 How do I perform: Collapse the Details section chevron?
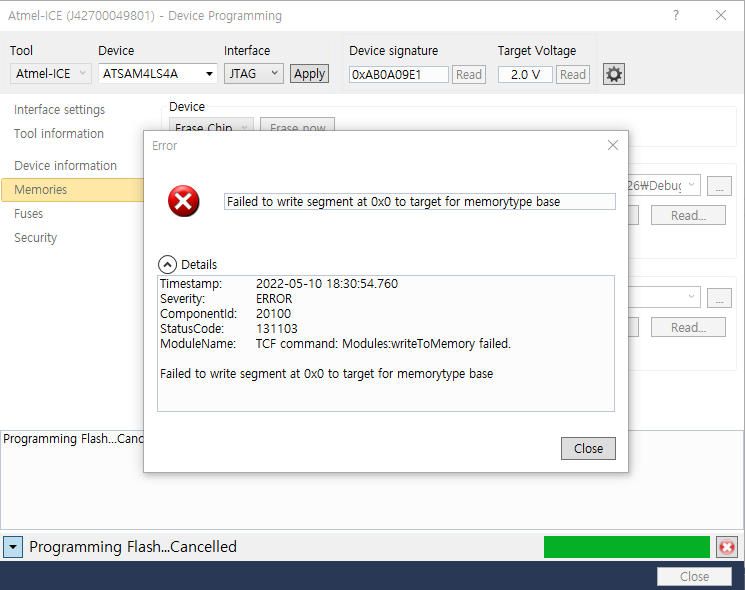pos(167,265)
